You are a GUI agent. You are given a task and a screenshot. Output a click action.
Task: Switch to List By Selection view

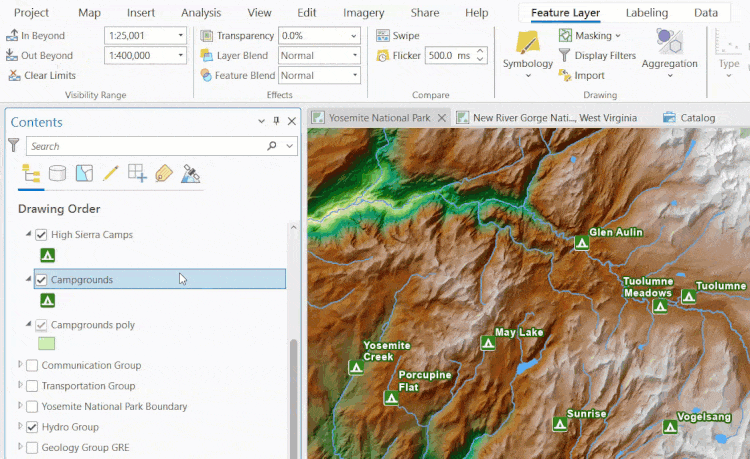[84, 173]
